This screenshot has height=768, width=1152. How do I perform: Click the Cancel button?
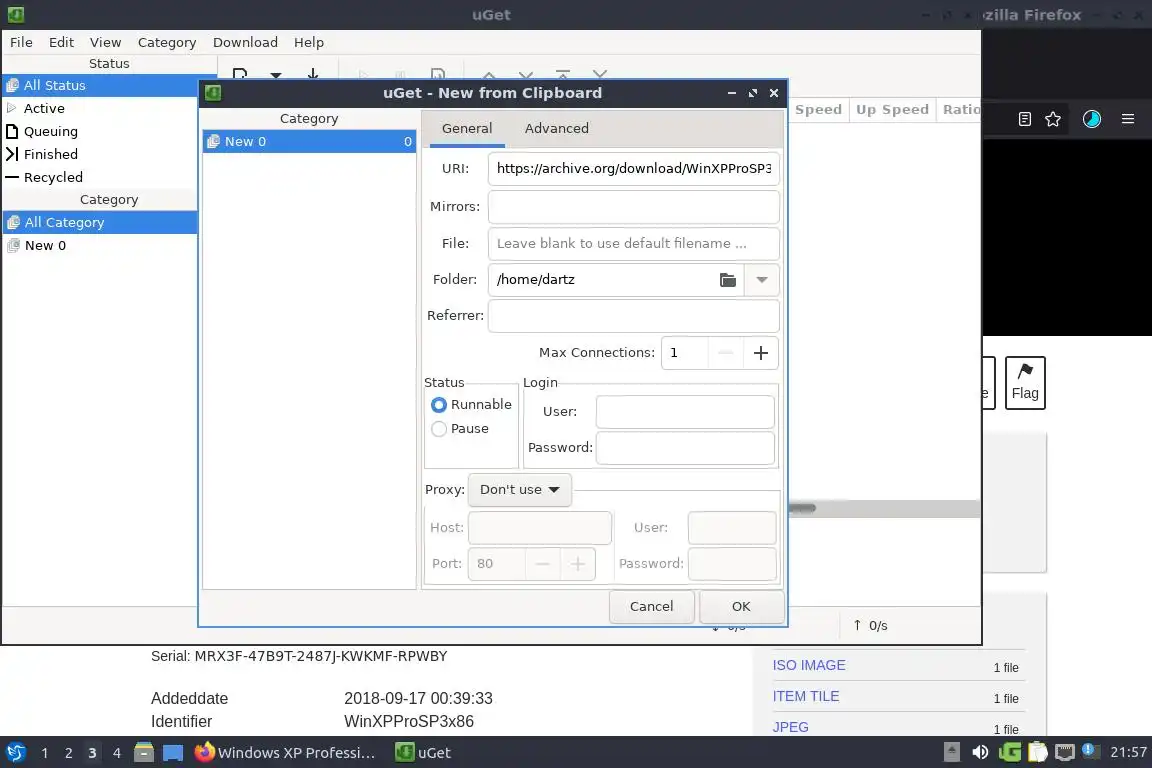651,606
